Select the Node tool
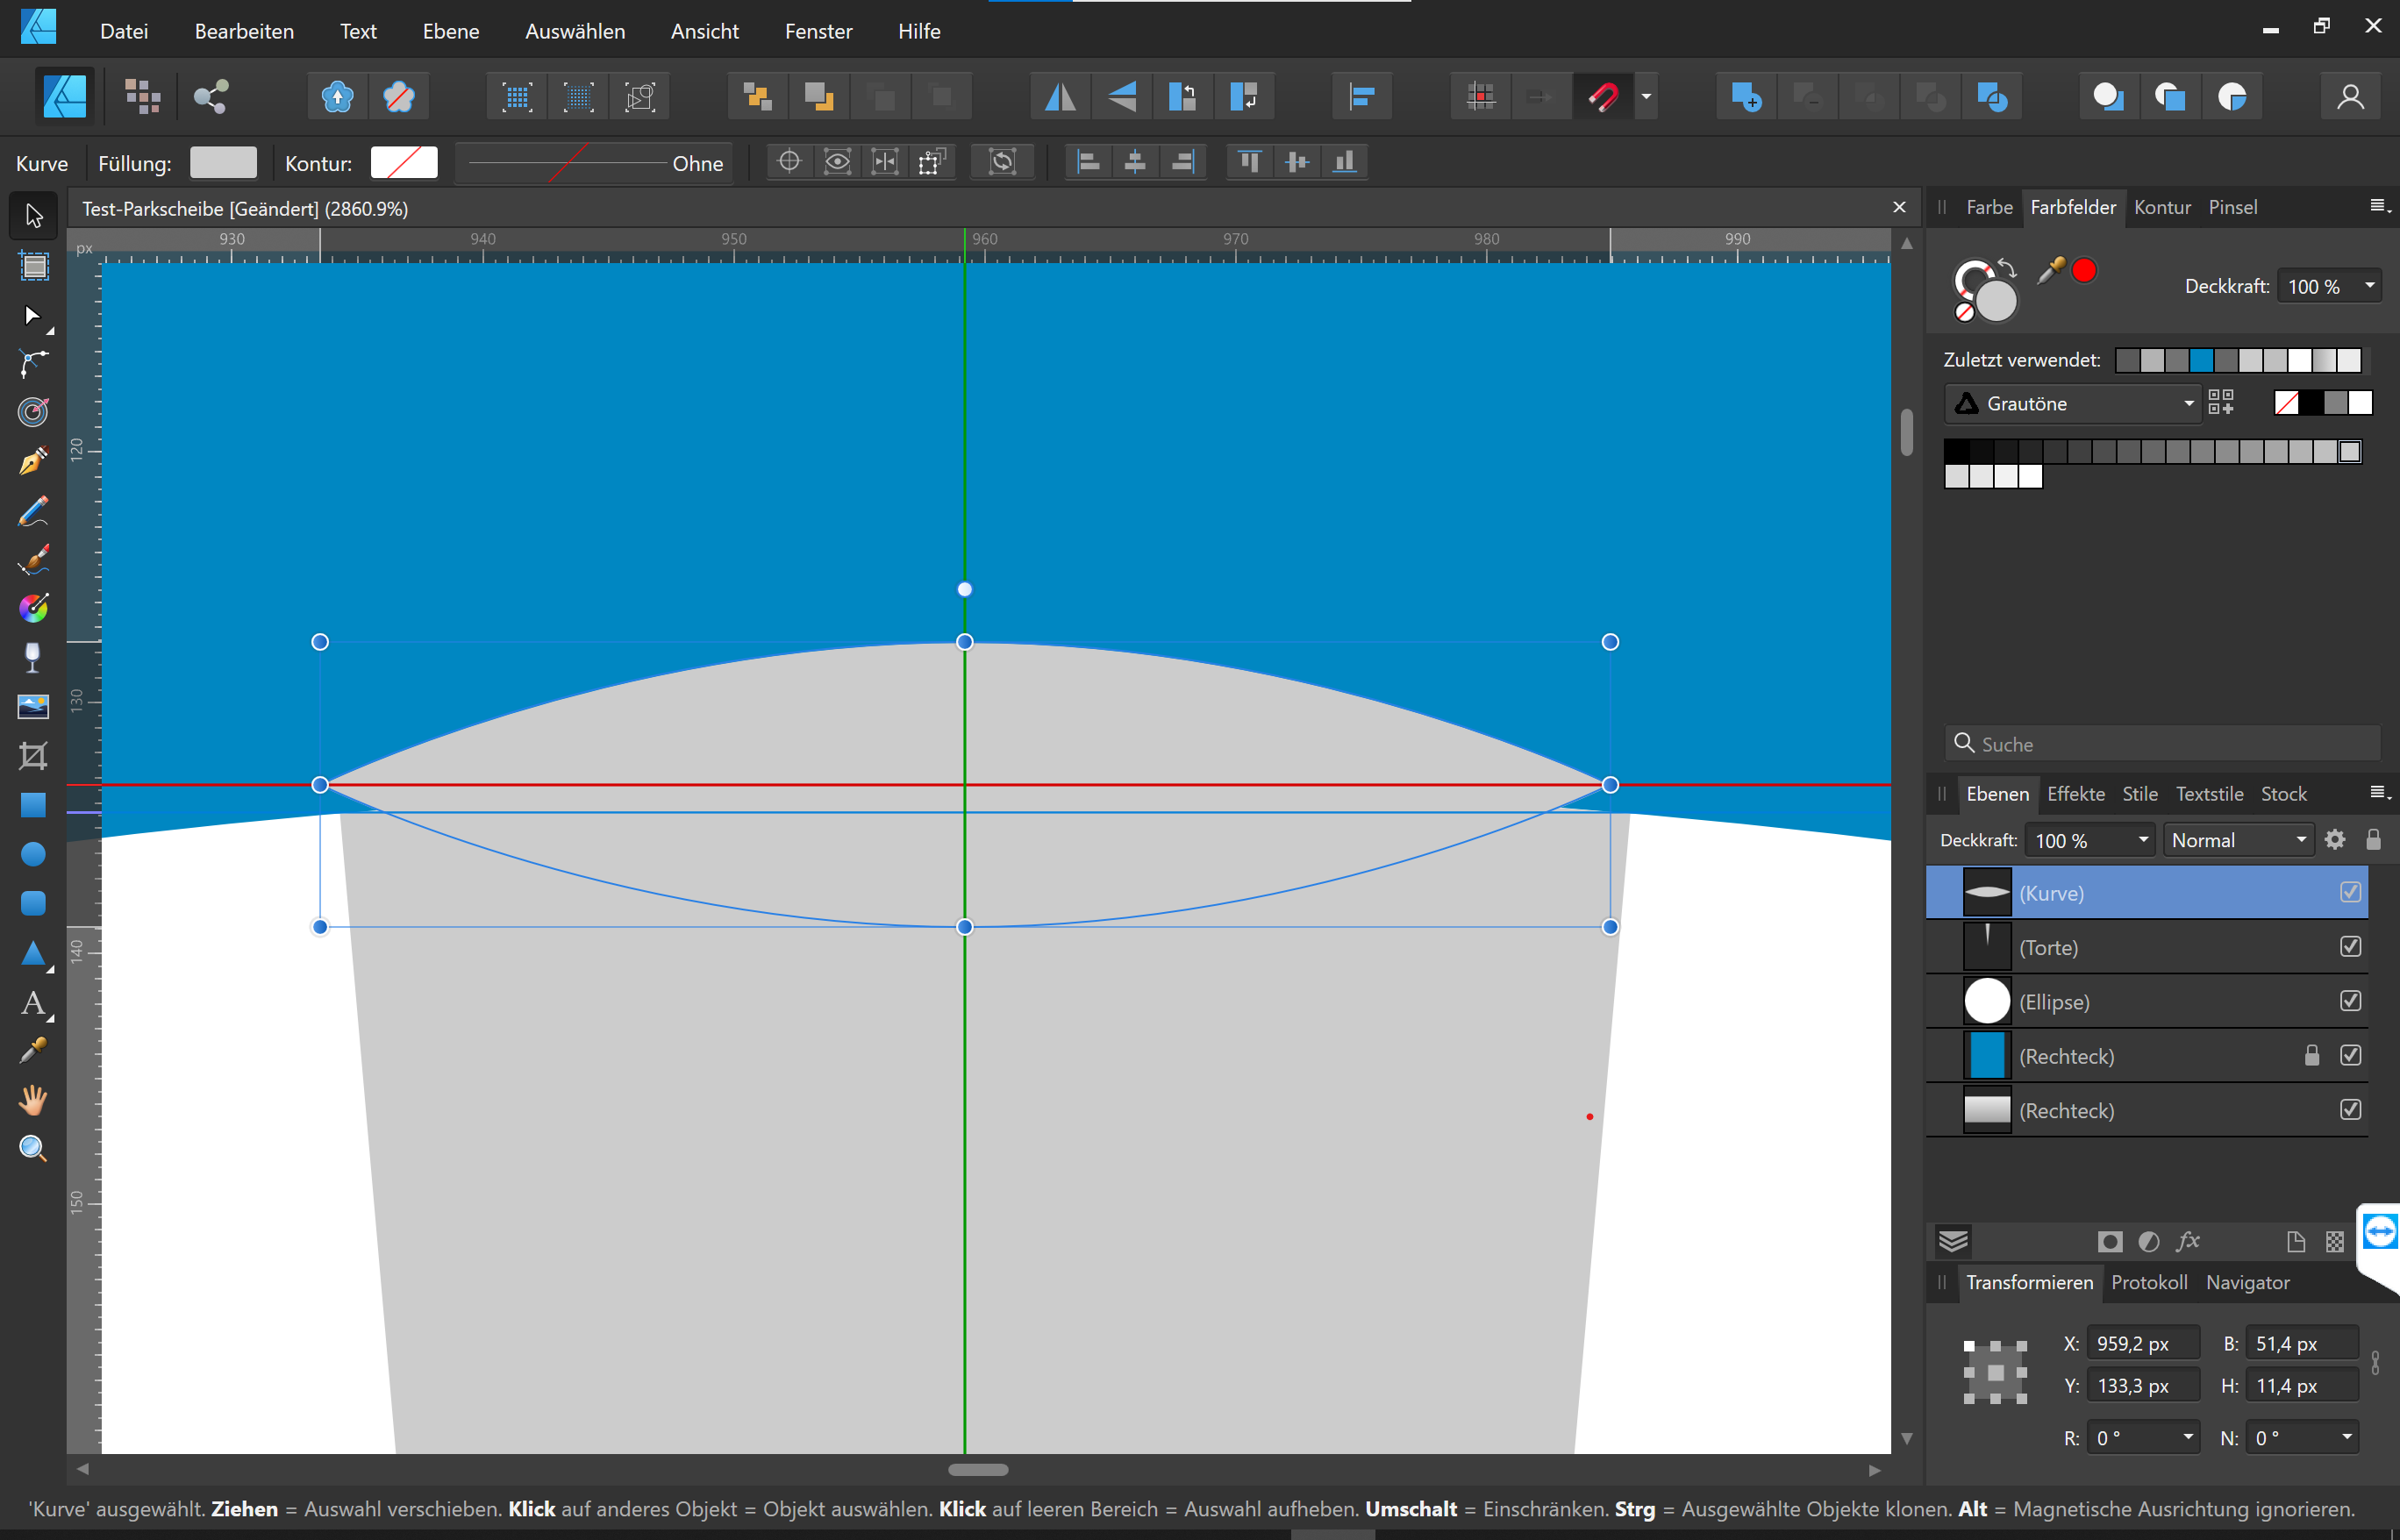The width and height of the screenshot is (2400, 1540). tap(33, 316)
